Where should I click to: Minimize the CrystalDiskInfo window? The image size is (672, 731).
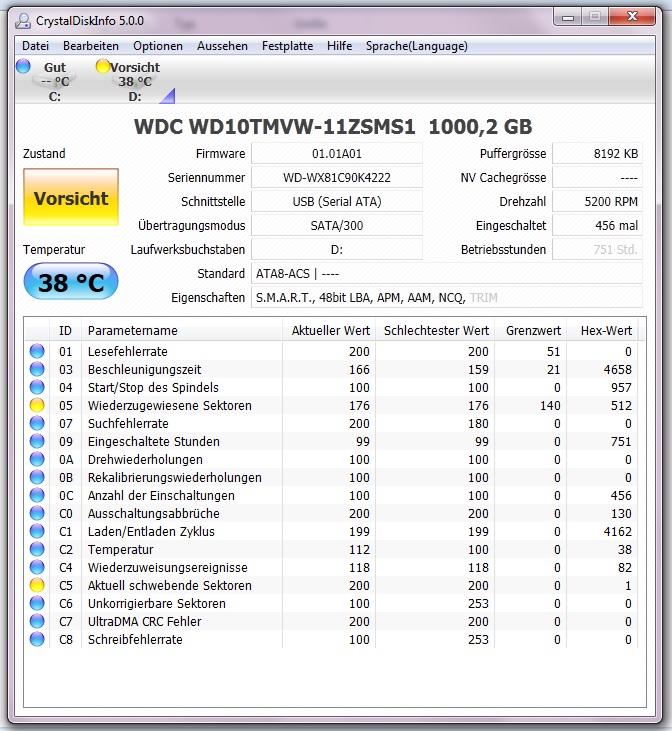[x=568, y=17]
